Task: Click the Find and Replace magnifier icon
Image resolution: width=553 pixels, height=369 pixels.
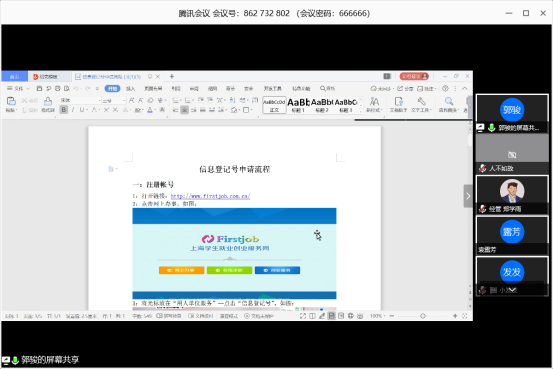Action: tap(449, 102)
